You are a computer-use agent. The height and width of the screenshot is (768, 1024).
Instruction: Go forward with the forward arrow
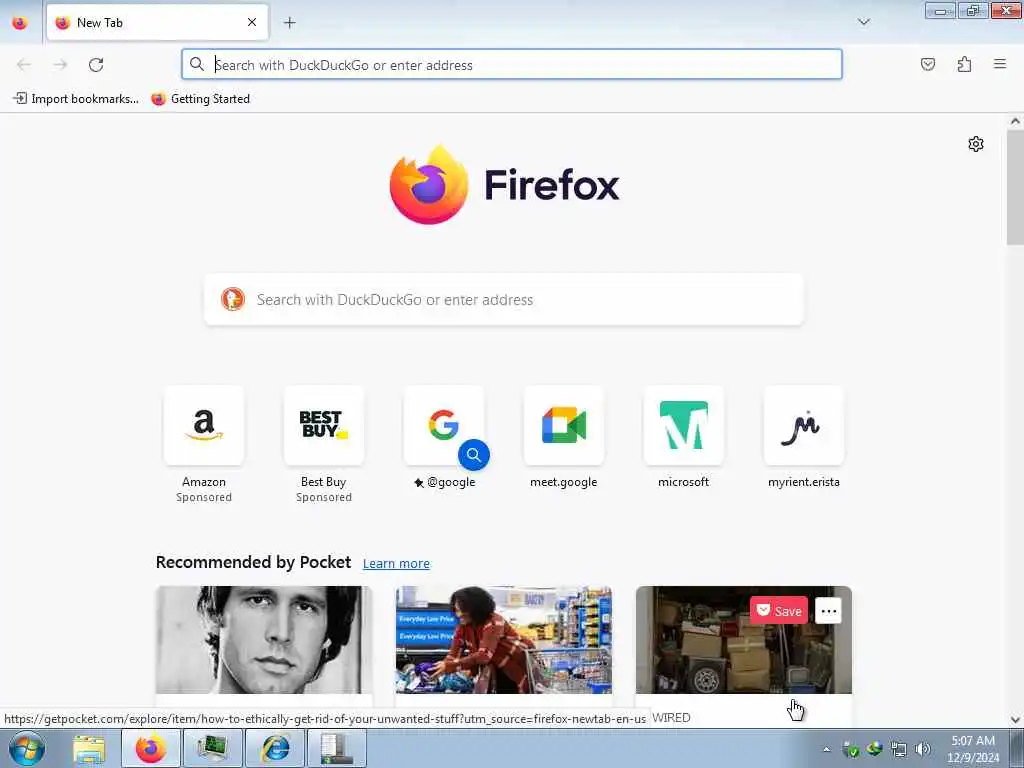[x=60, y=65]
